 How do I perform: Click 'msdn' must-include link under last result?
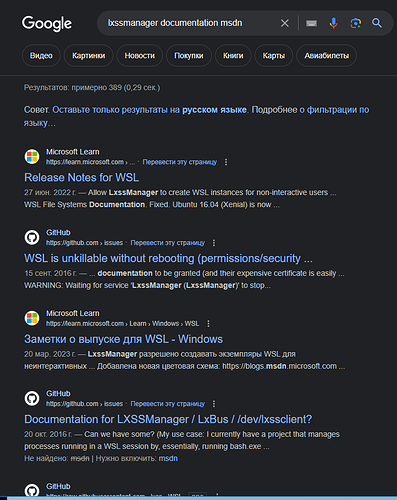(x=168, y=458)
